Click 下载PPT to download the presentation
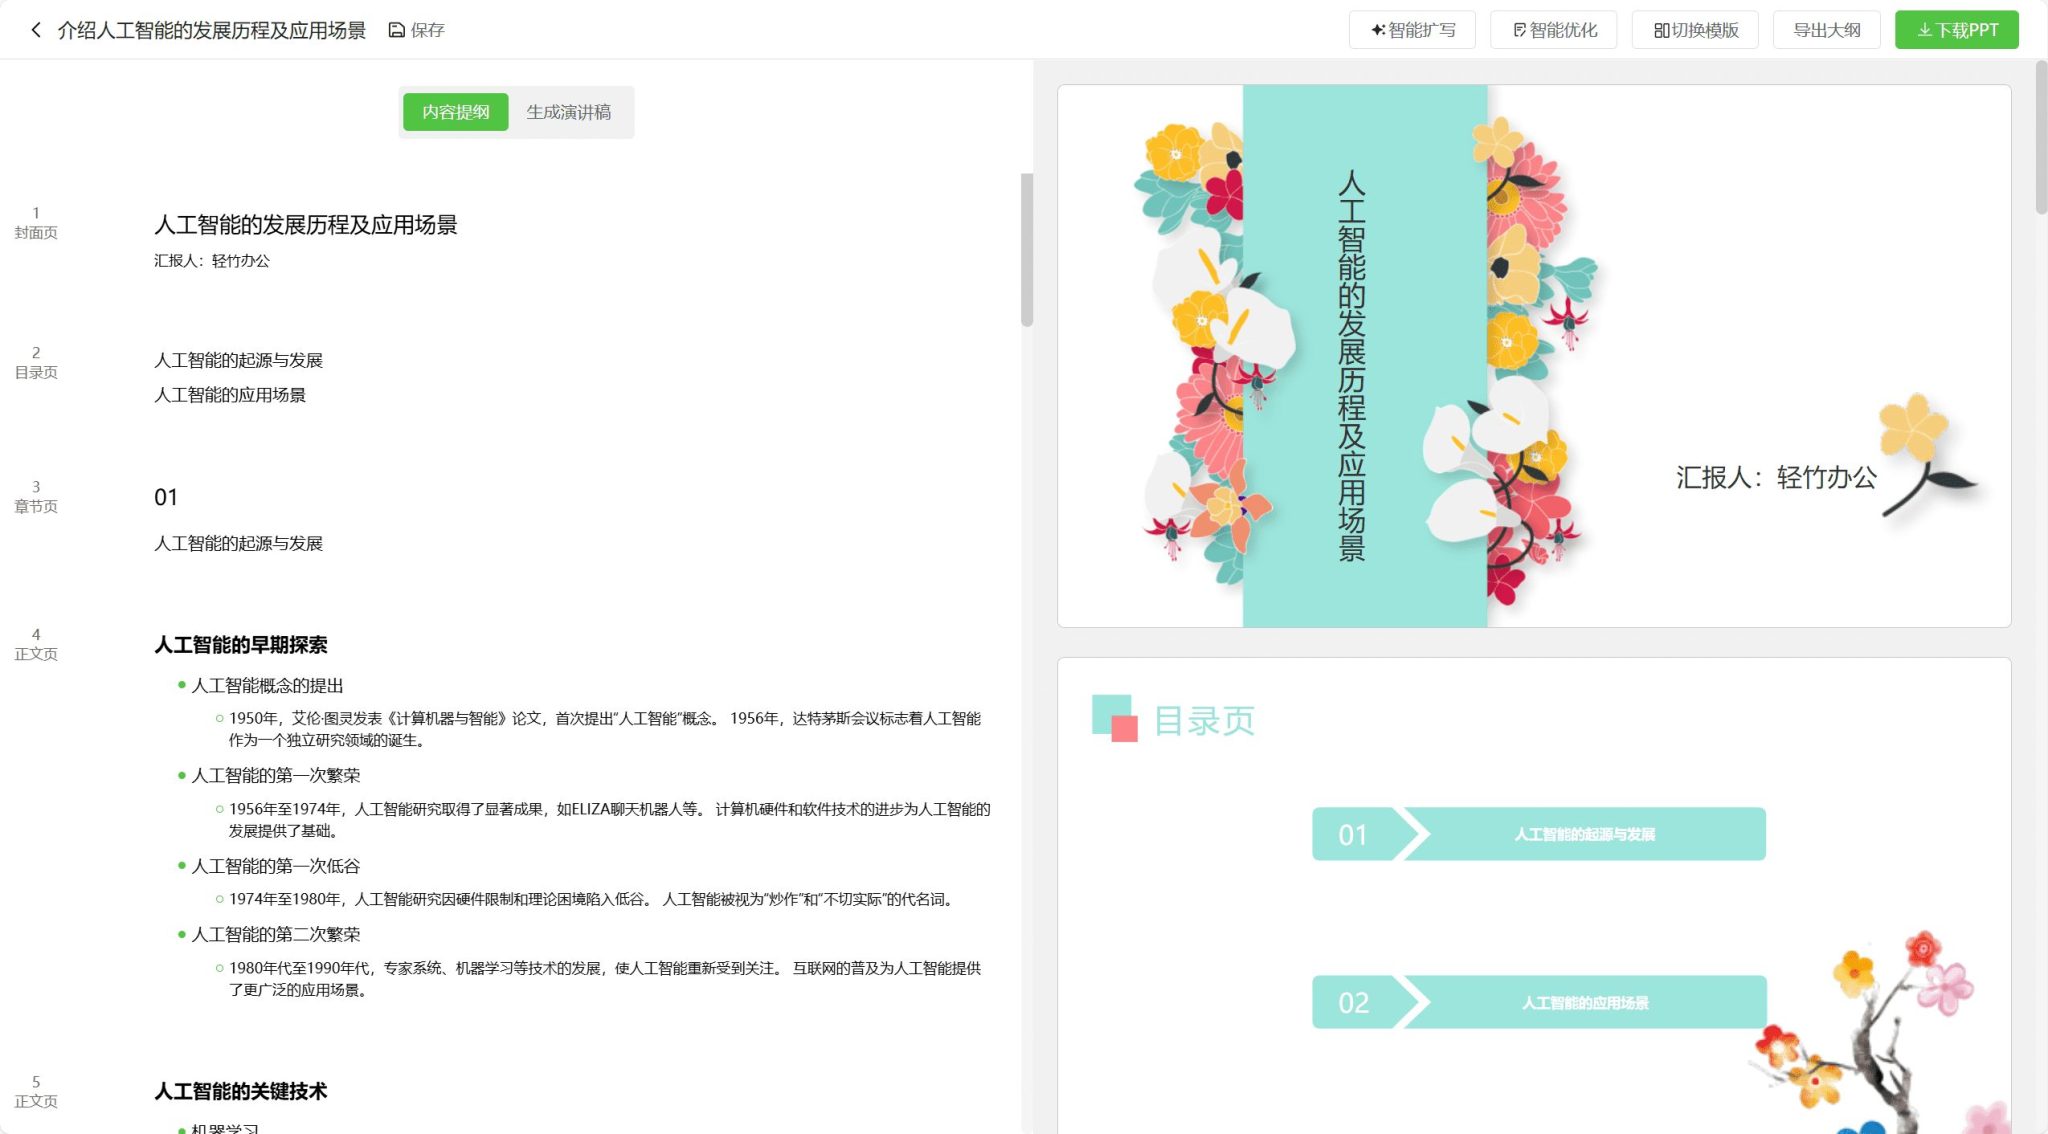This screenshot has height=1134, width=2048. (1956, 29)
